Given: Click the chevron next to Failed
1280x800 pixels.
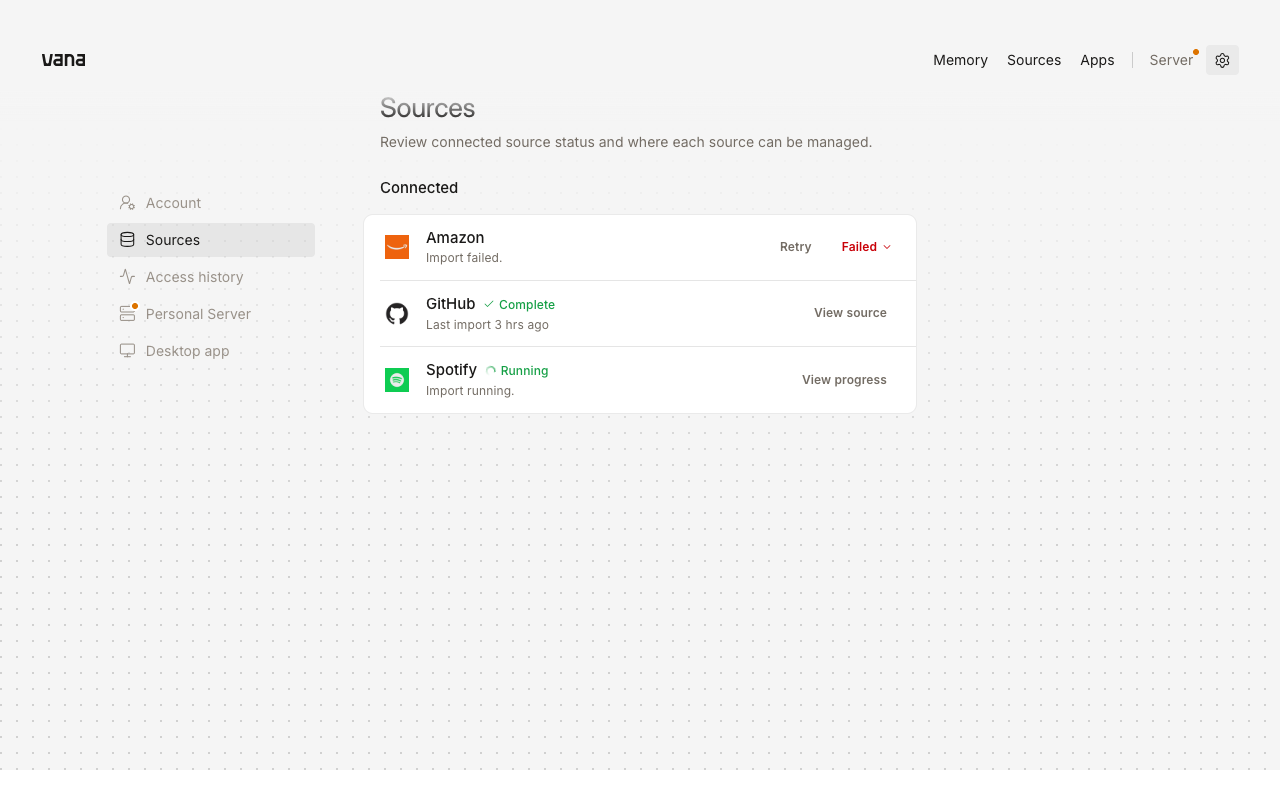Looking at the screenshot, I should pos(887,247).
